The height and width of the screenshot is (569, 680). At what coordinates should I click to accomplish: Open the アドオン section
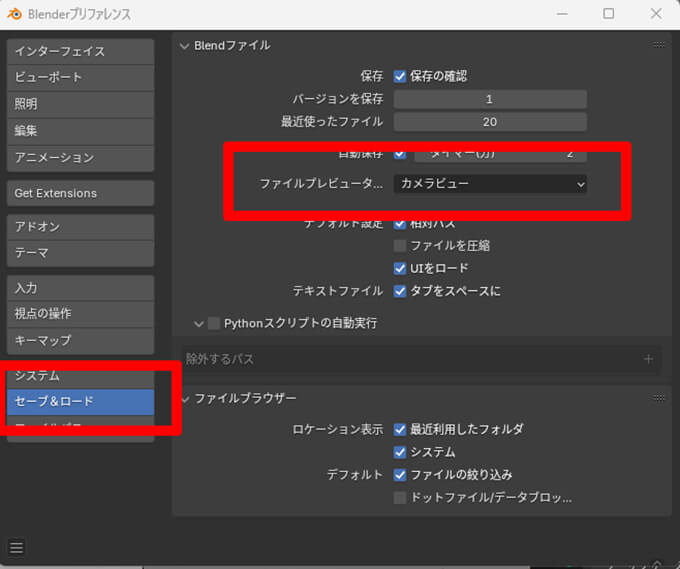coord(80,227)
